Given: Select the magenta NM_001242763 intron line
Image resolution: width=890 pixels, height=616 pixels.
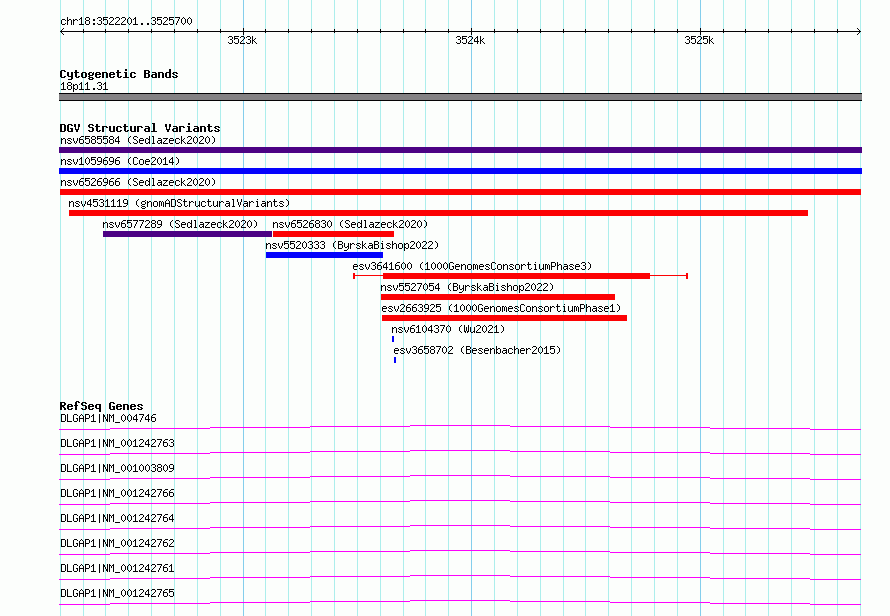Looking at the screenshot, I should point(460,452).
